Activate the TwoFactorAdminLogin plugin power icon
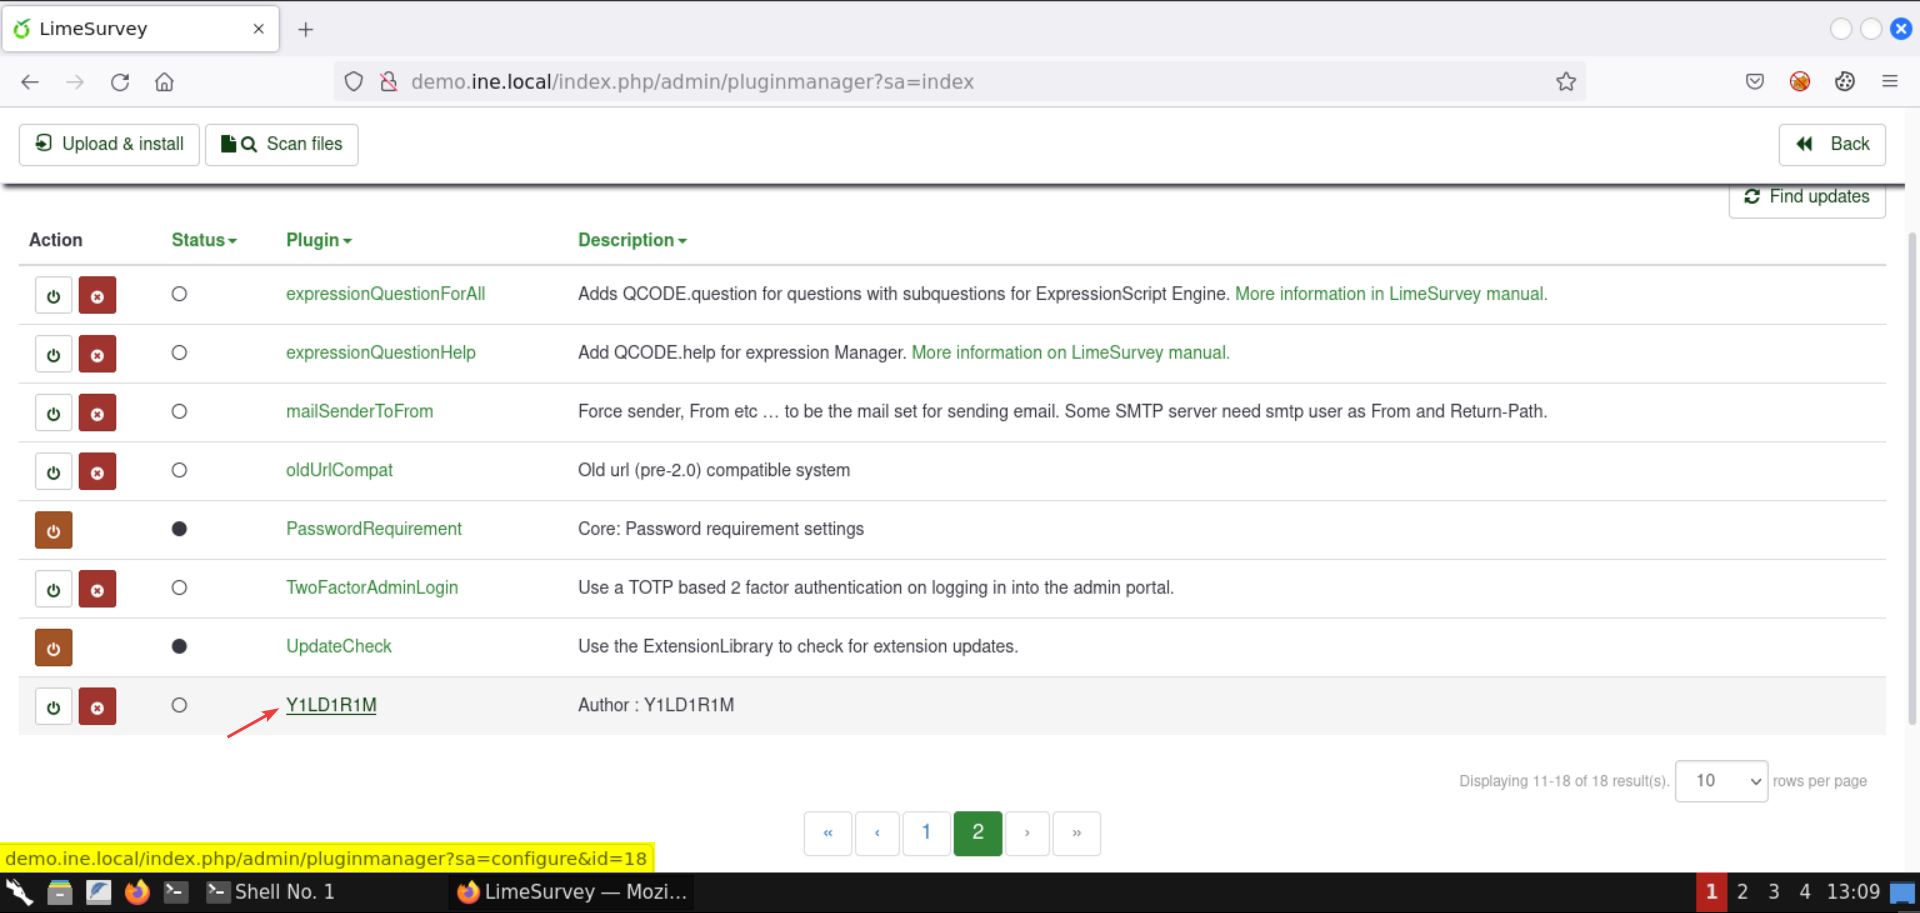This screenshot has width=1920, height=913. coord(53,589)
